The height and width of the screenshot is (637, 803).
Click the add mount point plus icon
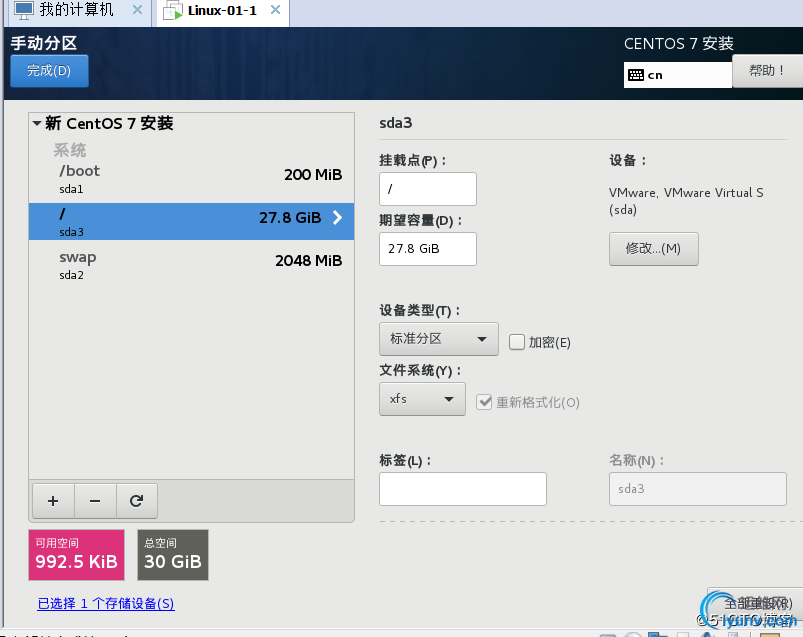click(x=53, y=501)
